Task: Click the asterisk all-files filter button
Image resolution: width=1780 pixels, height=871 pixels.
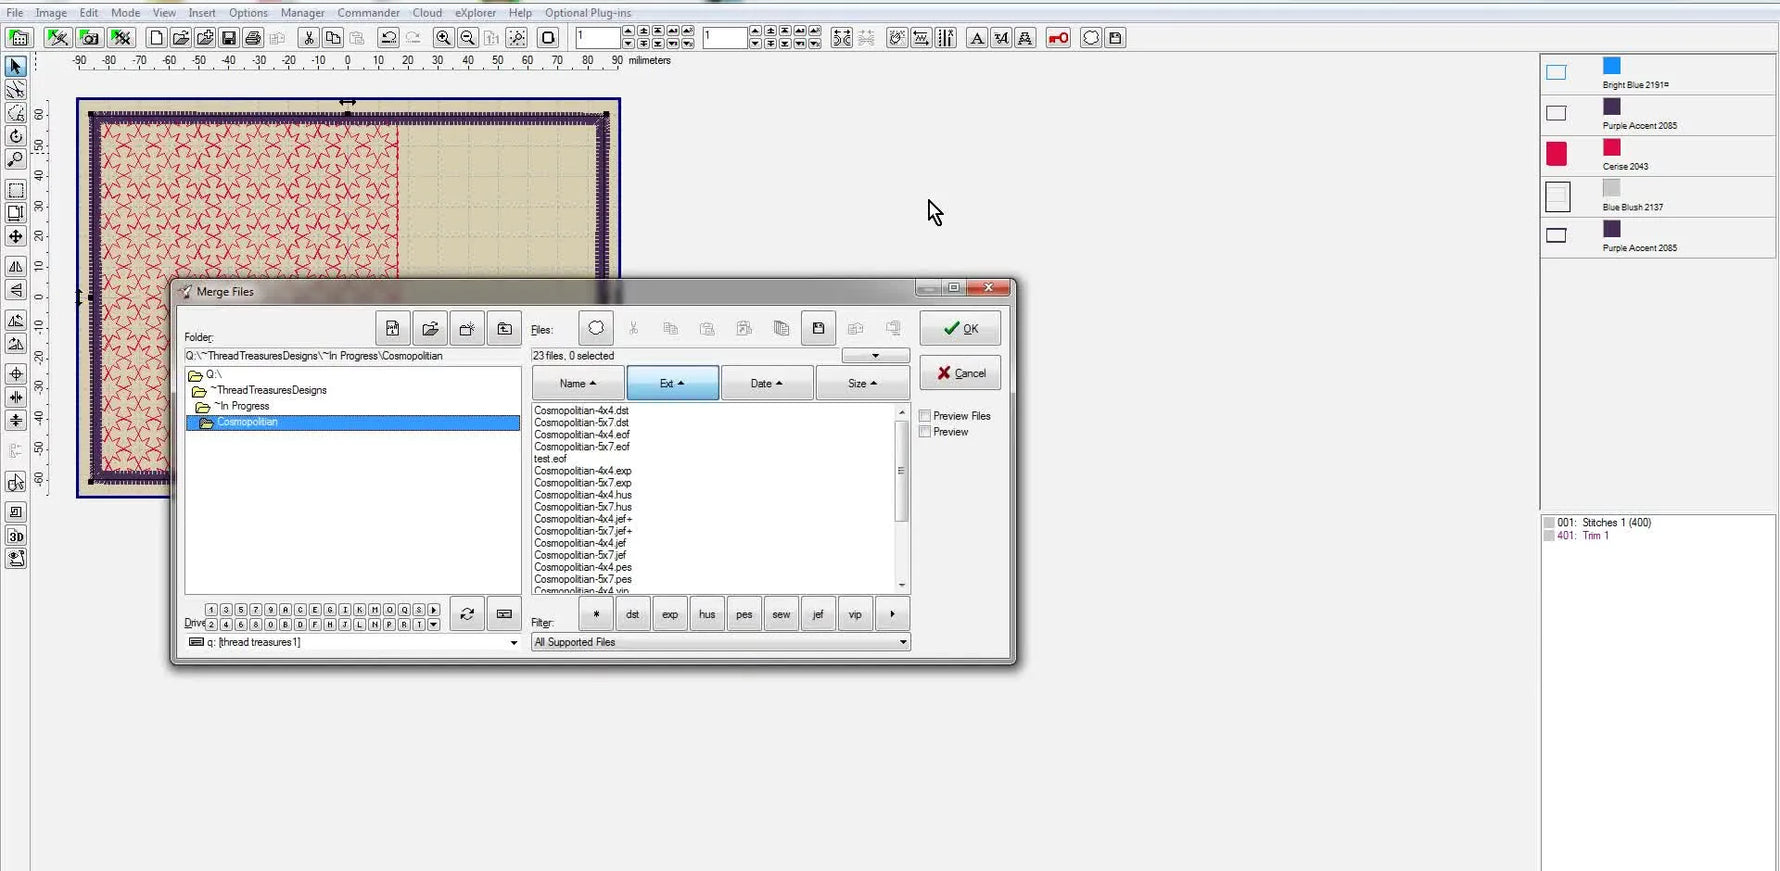Action: [x=596, y=614]
